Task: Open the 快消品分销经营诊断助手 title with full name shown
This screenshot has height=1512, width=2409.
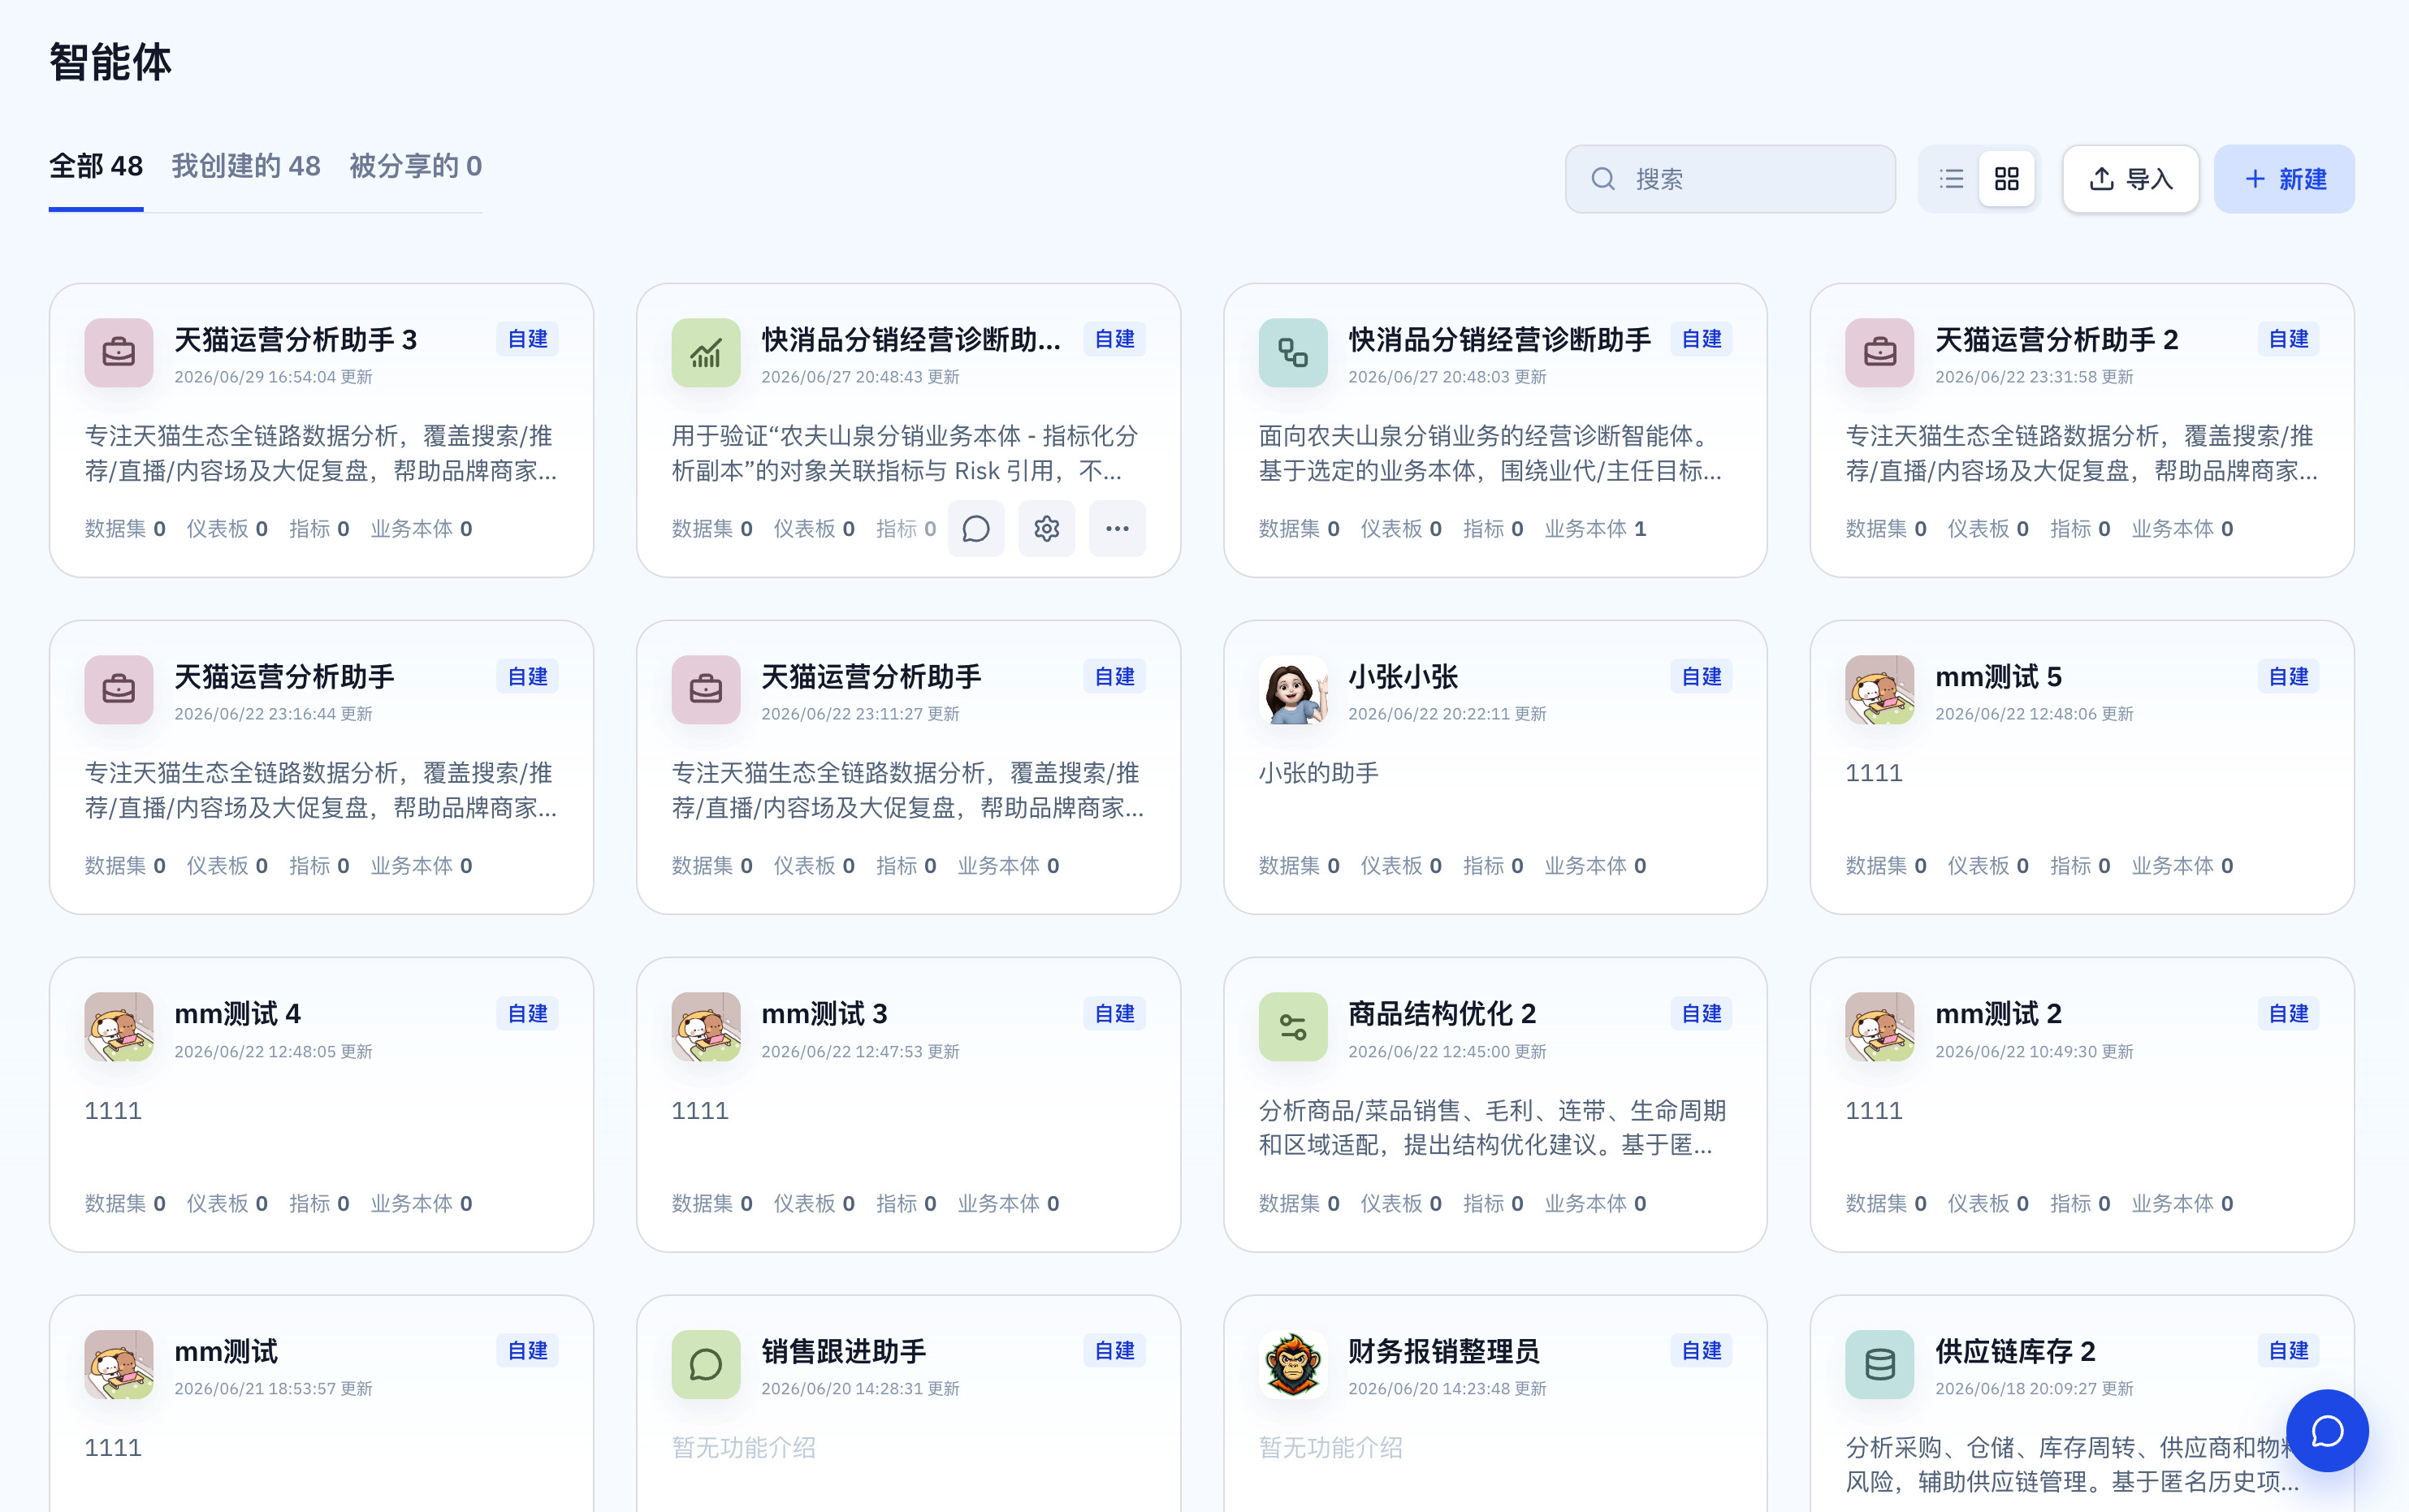Action: coord(1500,340)
